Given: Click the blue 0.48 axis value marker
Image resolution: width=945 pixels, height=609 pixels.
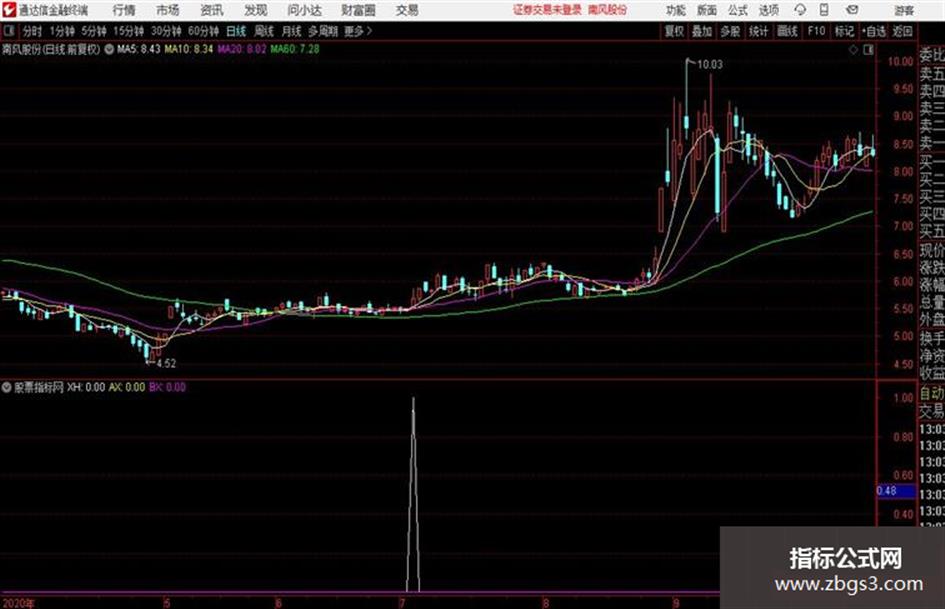Looking at the screenshot, I should (x=896, y=491).
